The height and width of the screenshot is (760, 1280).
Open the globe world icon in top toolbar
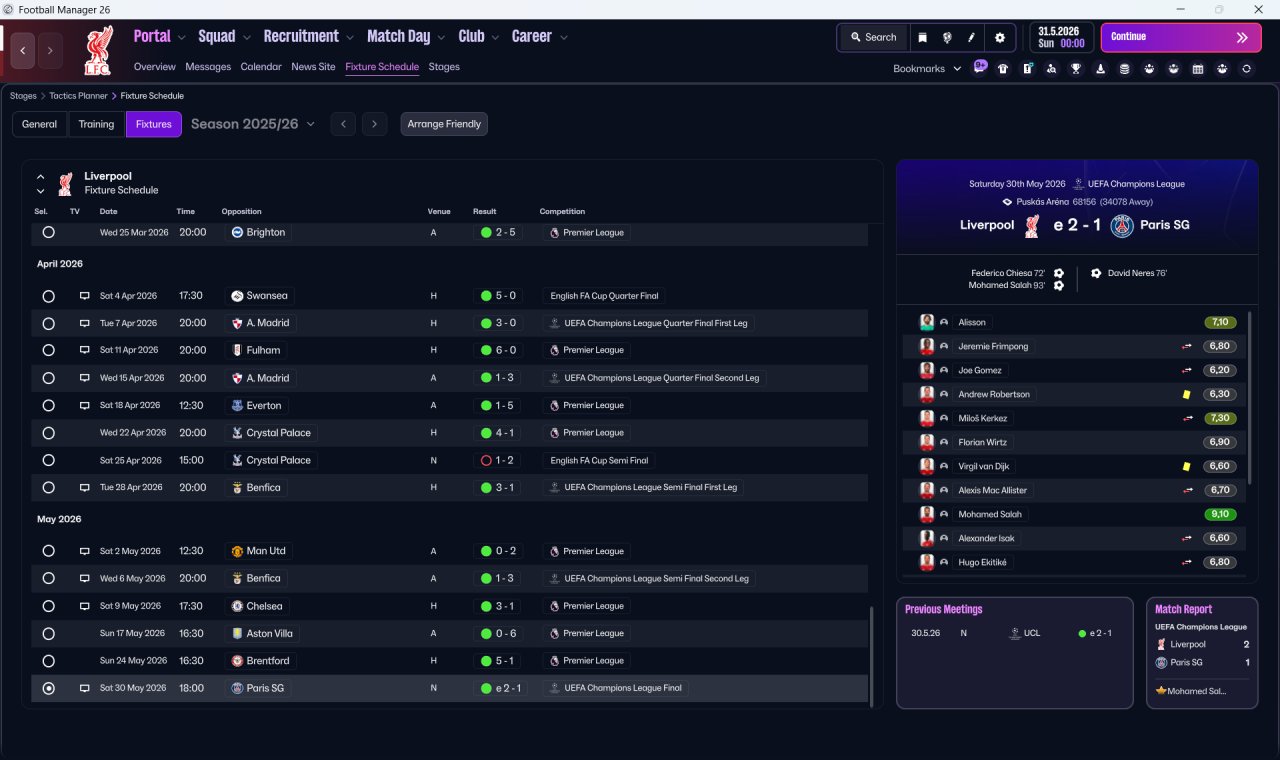pyautogui.click(x=947, y=37)
